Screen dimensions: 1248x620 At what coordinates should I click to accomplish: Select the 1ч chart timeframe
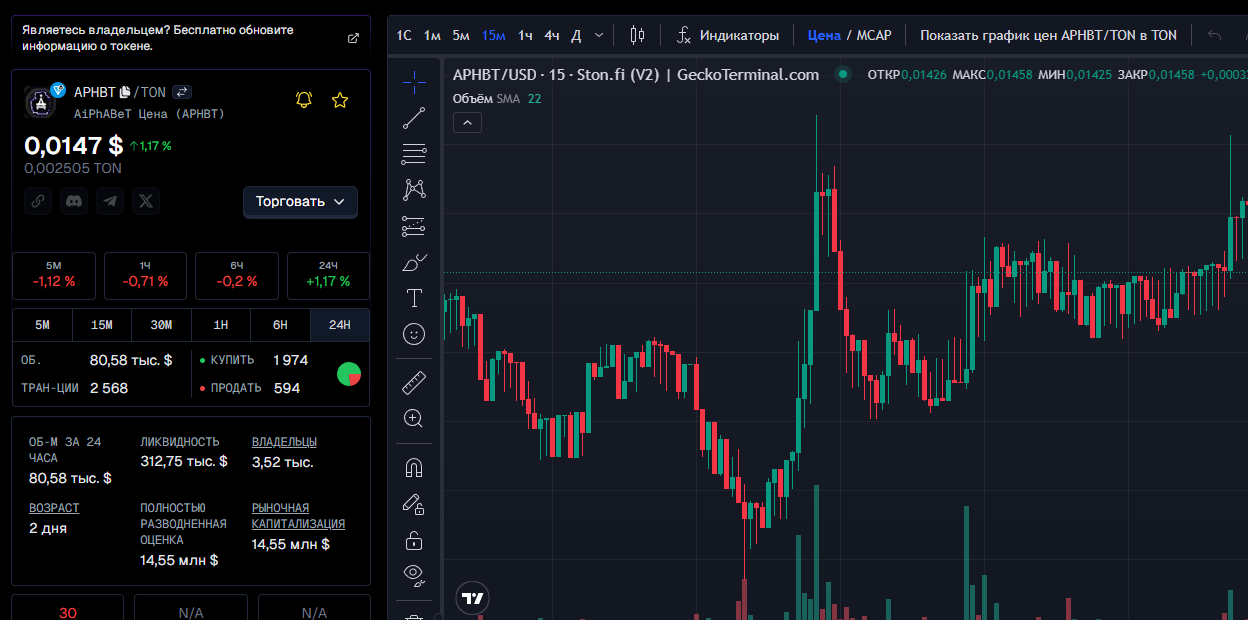pos(525,35)
